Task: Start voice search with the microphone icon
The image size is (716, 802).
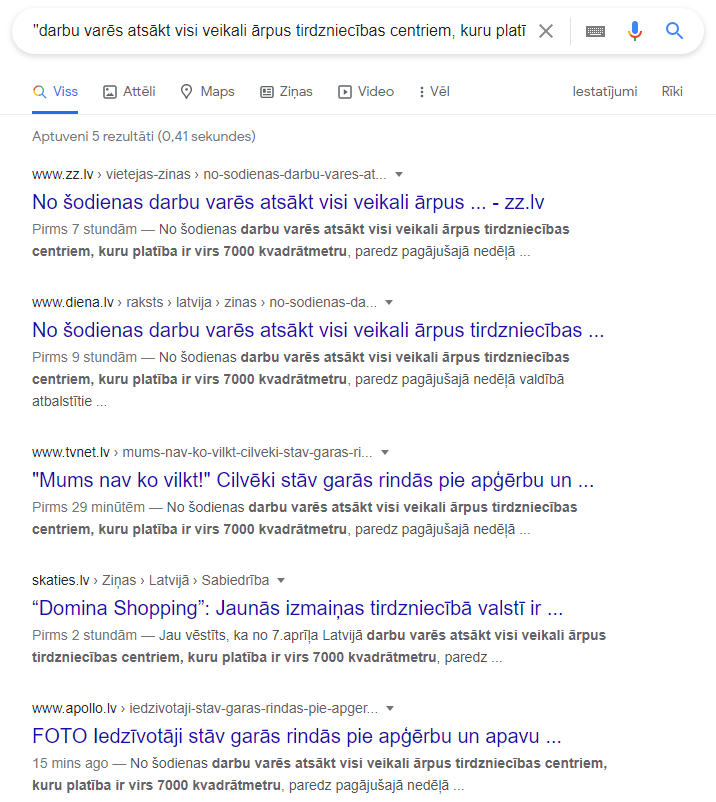Action: (x=635, y=31)
